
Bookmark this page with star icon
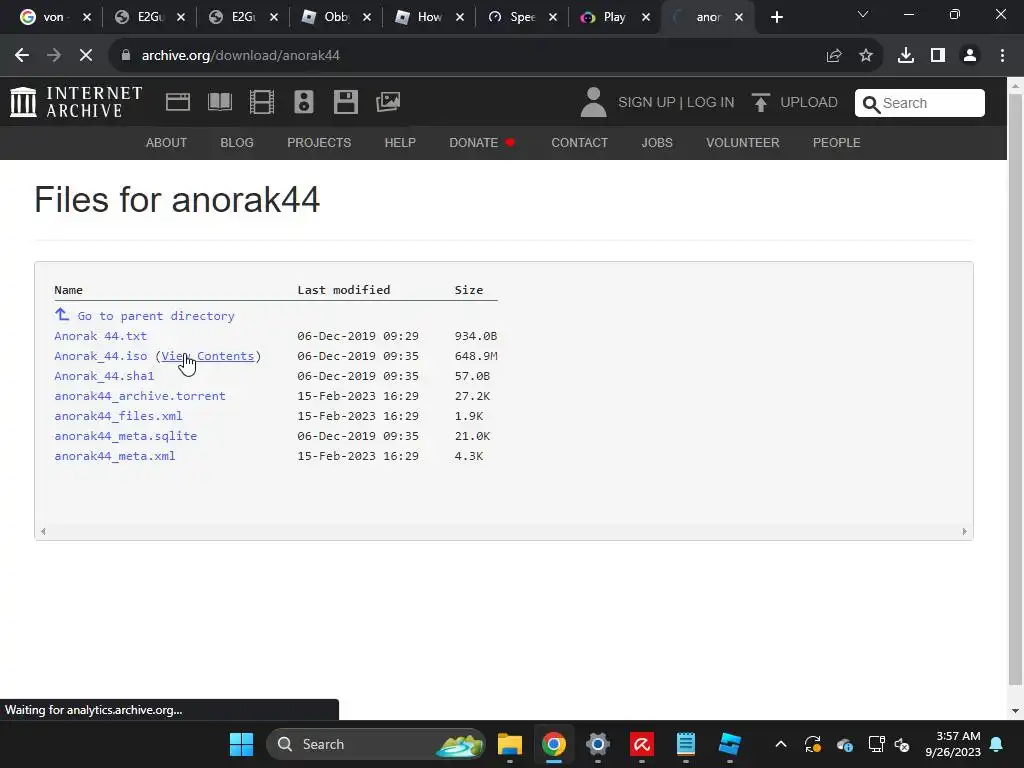(x=866, y=56)
